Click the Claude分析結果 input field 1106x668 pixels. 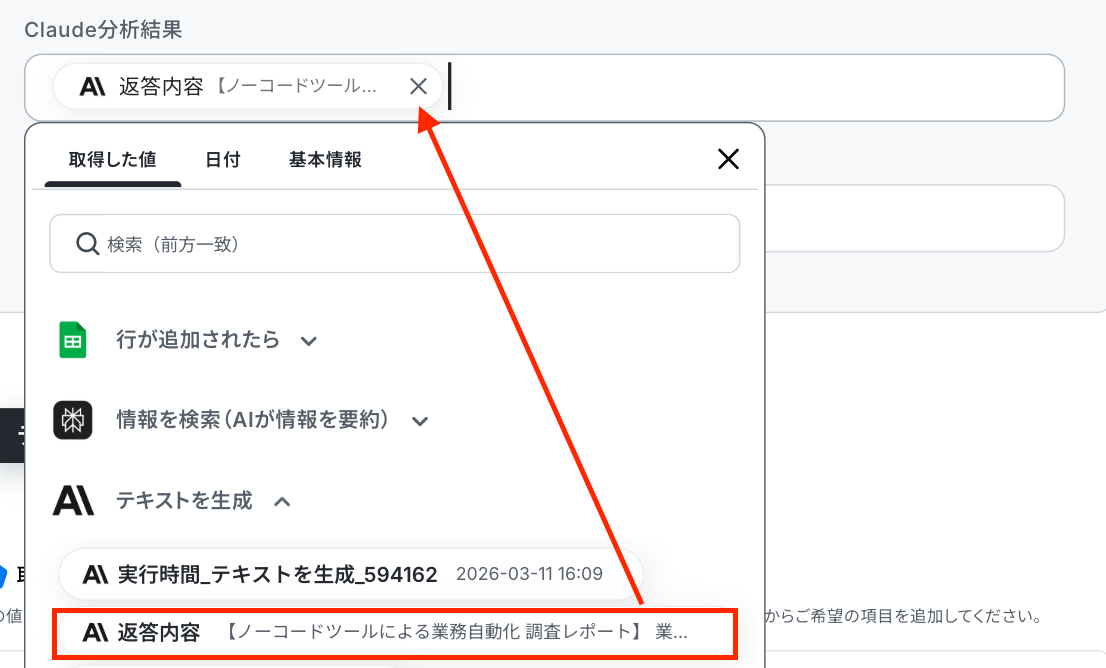pyautogui.click(x=544, y=87)
